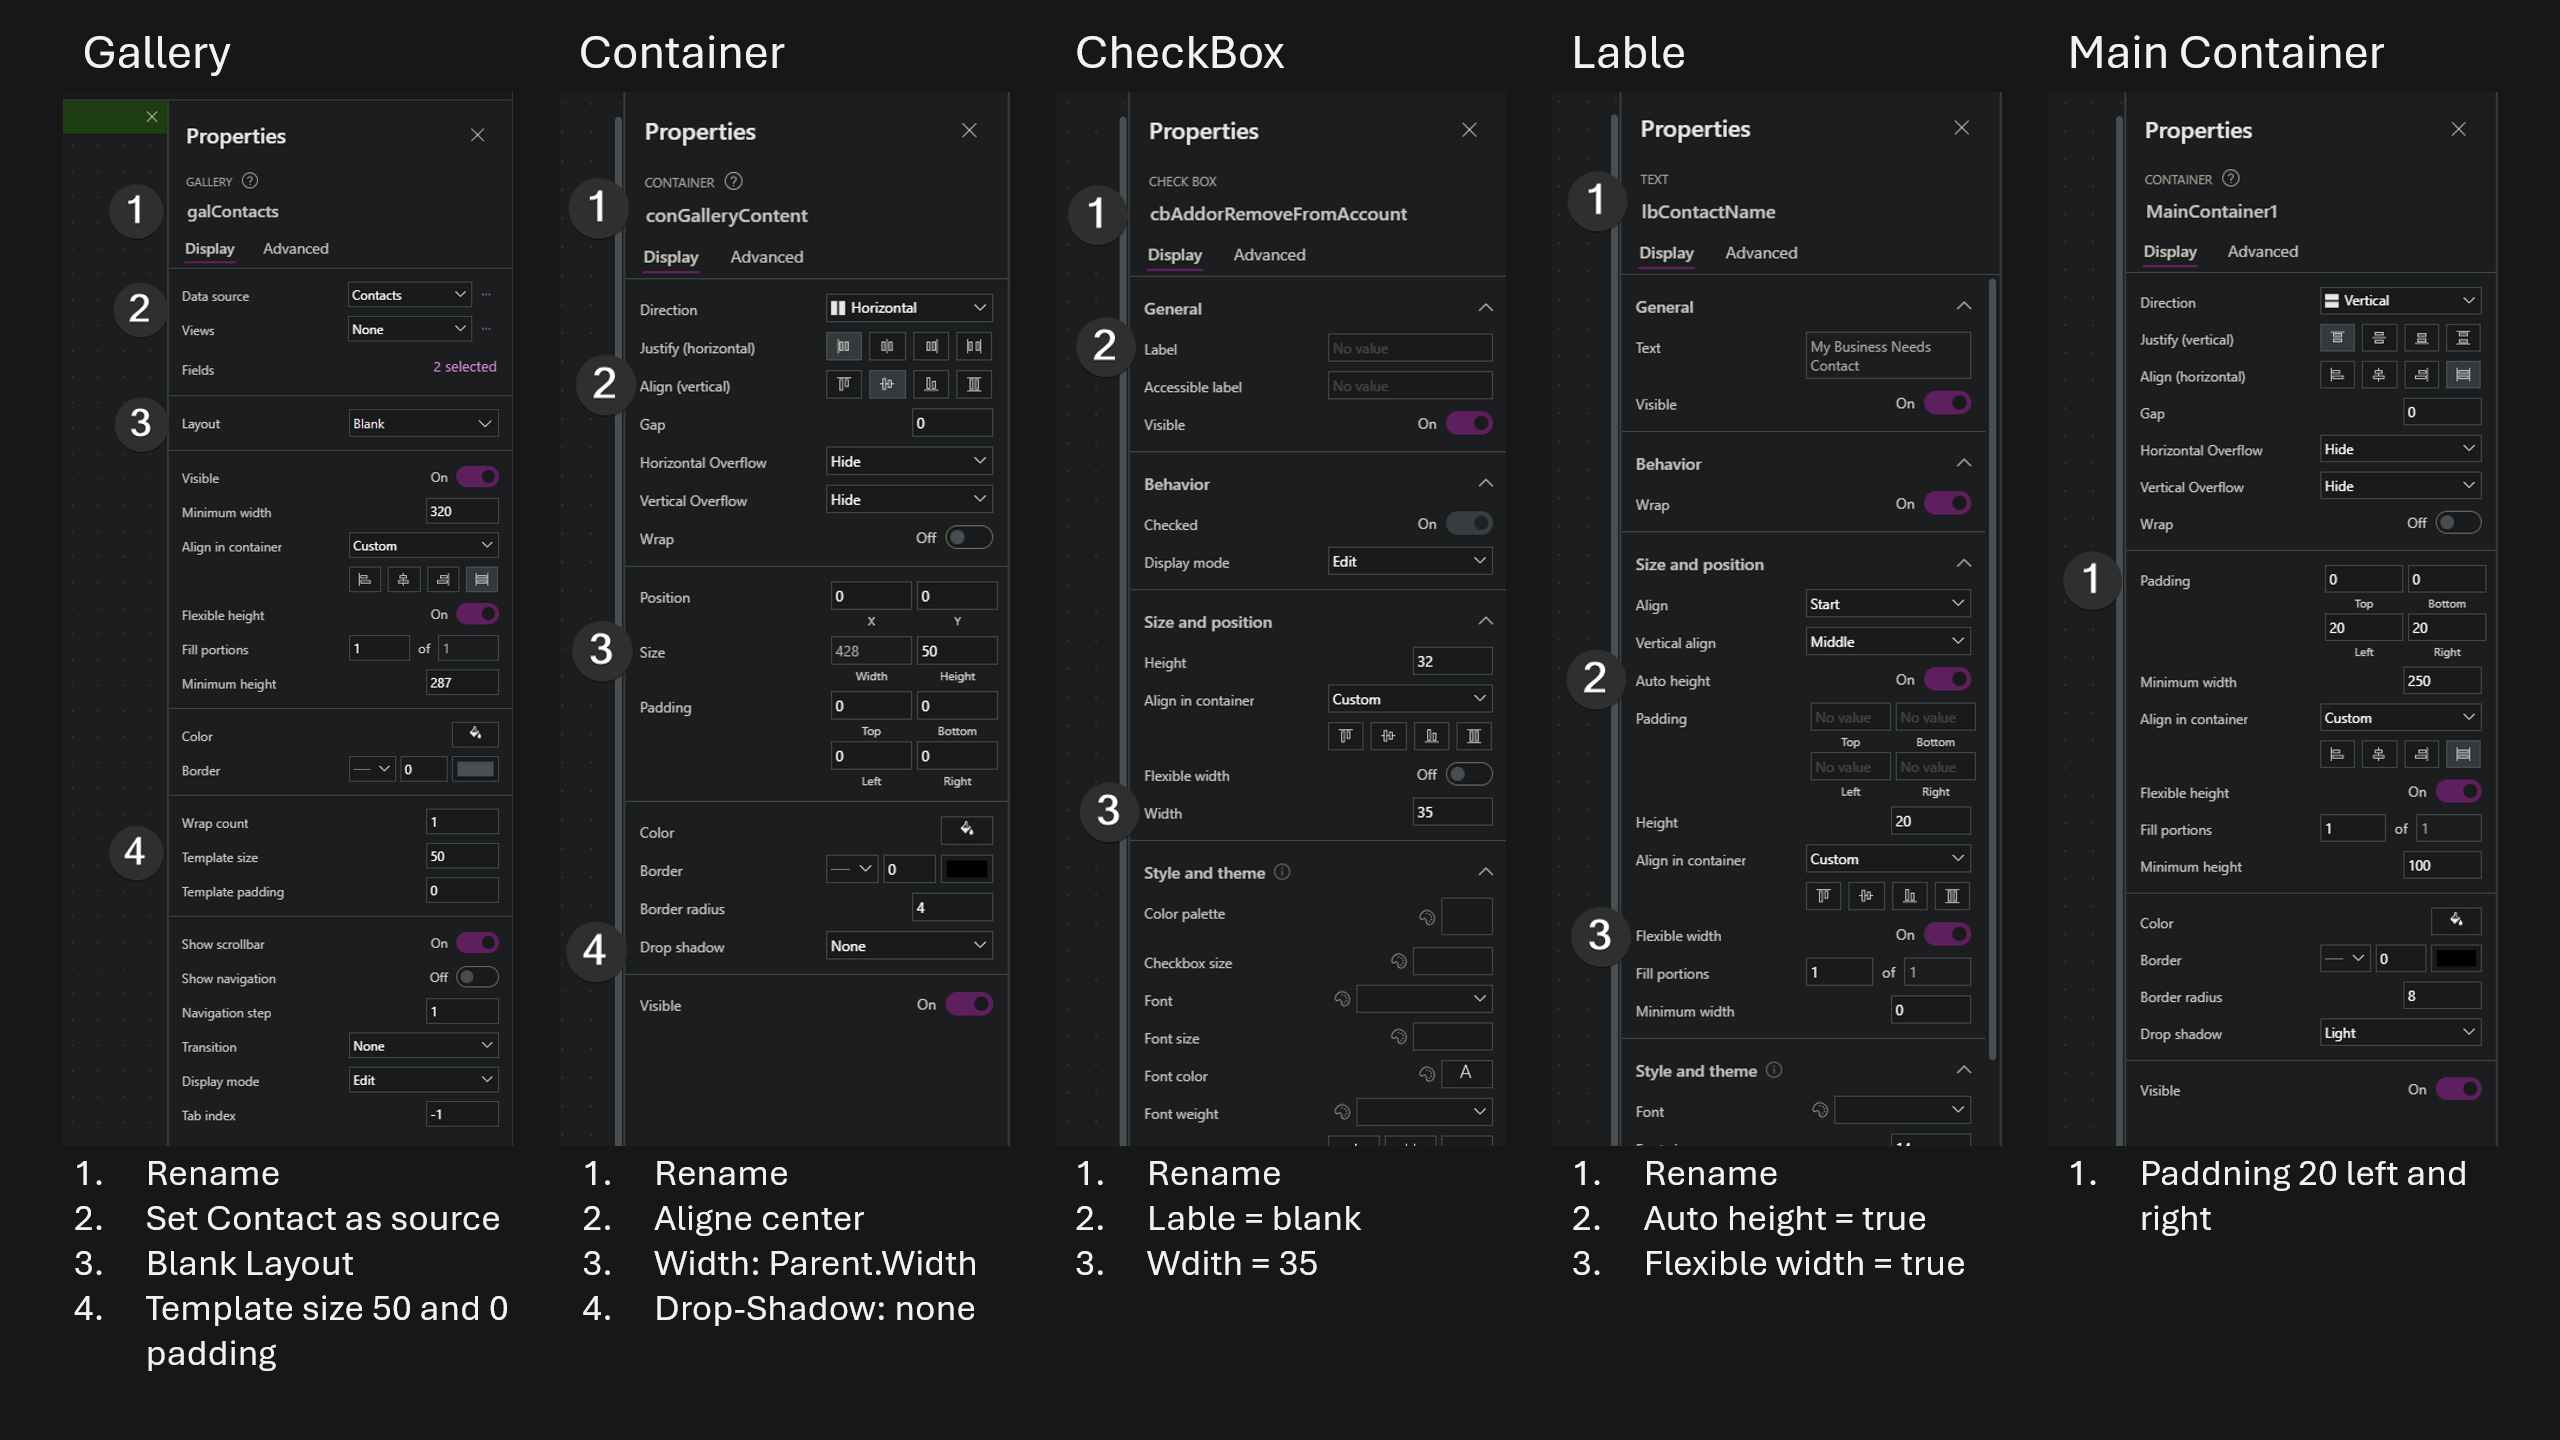Screen dimensions: 2560x1440
Task: Click the Template size input field
Action: [x=462, y=856]
